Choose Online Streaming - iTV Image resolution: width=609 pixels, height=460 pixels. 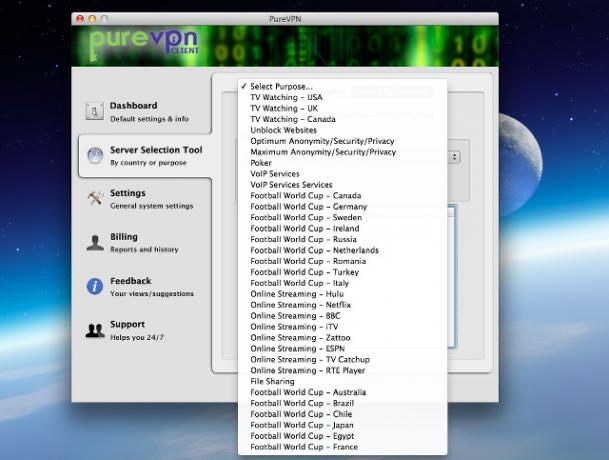tap(343, 326)
